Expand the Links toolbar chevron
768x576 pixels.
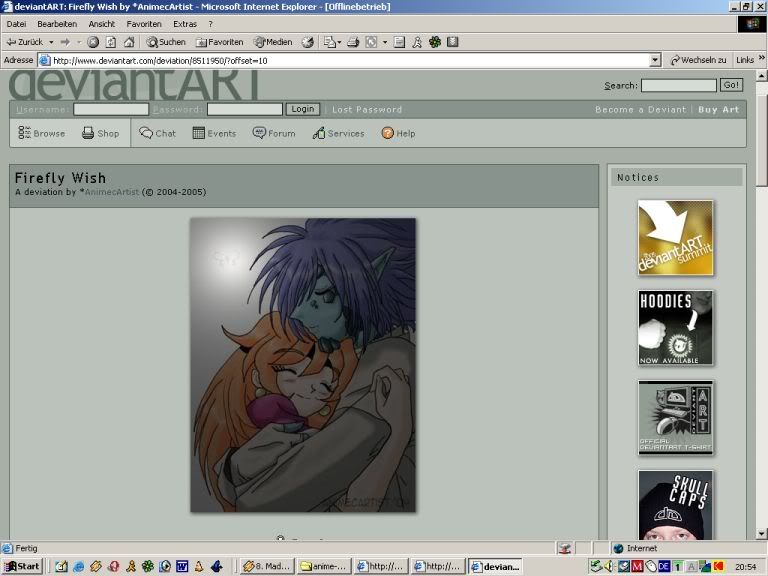[762, 58]
